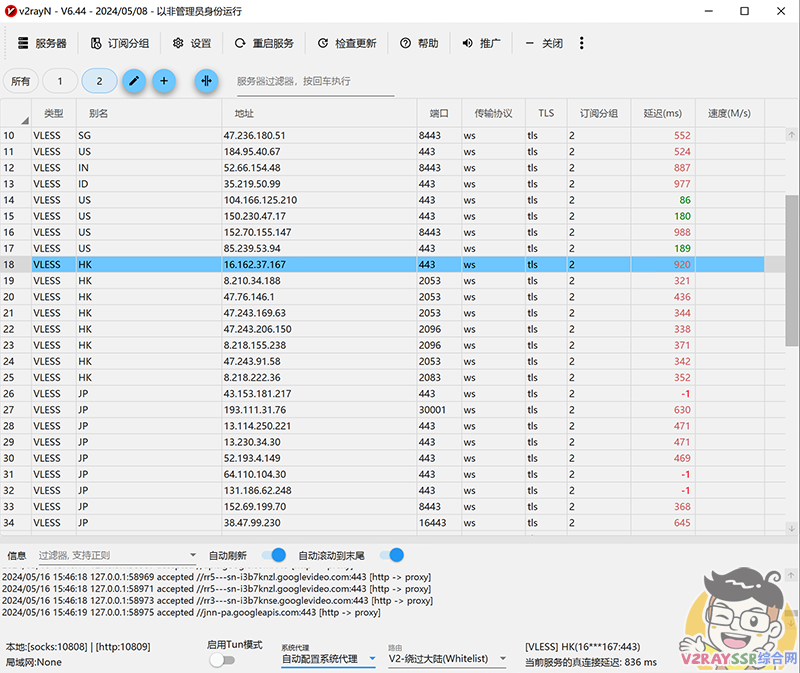Image resolution: width=800 pixels, height=673 pixels.
Task: Click the blue auto column width button
Action: (x=207, y=81)
